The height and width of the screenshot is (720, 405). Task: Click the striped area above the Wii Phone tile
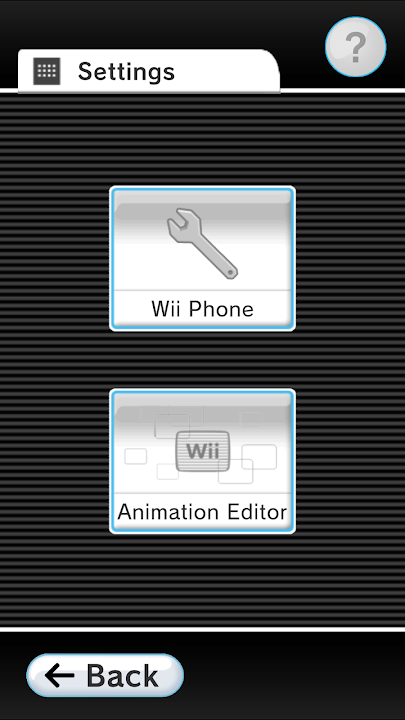202,139
